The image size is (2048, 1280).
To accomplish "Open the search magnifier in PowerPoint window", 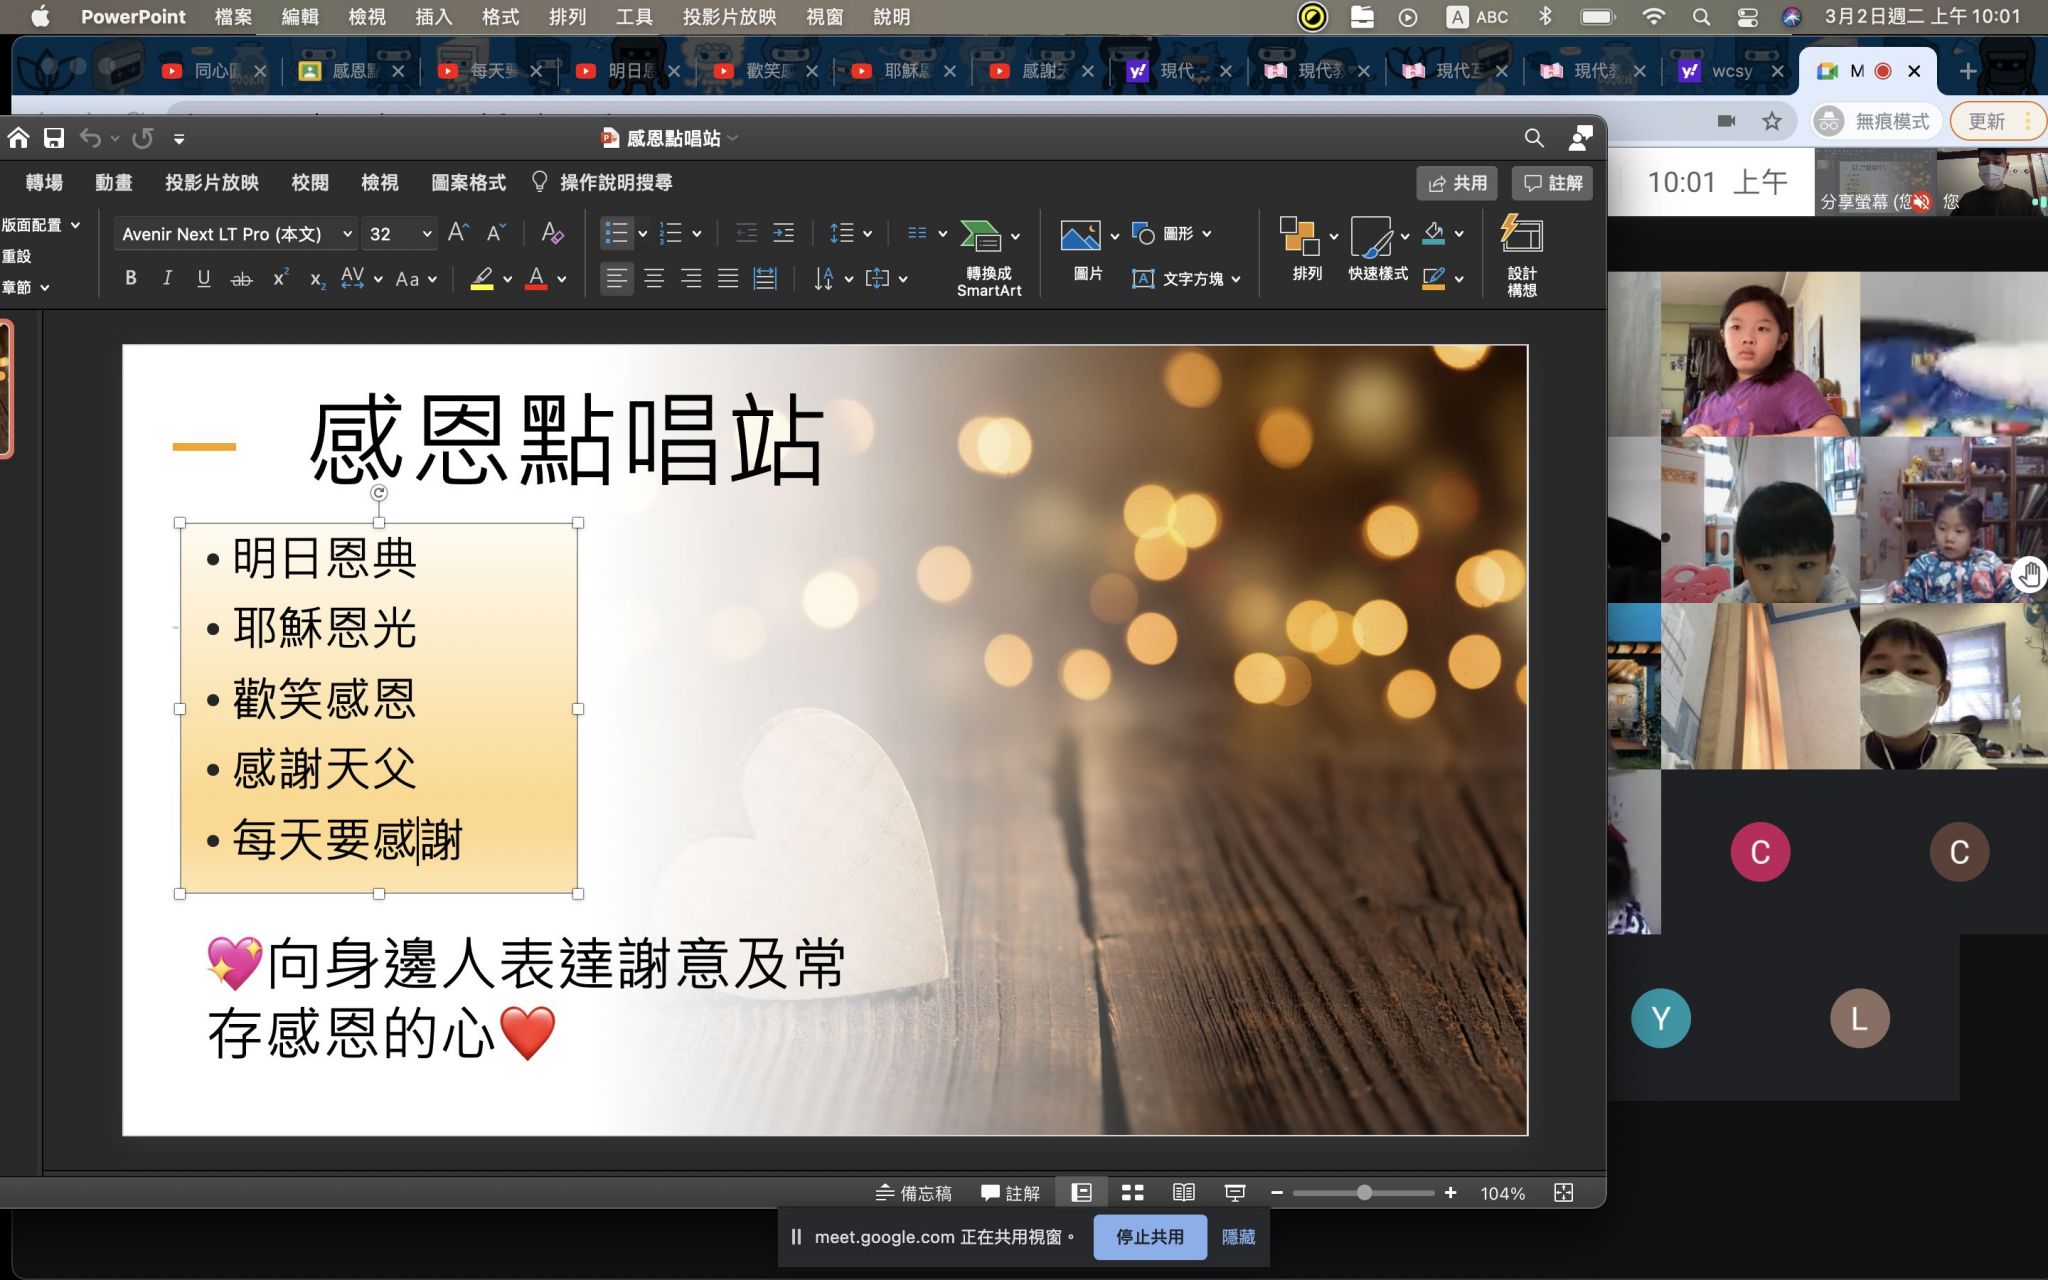I will click(x=1534, y=138).
